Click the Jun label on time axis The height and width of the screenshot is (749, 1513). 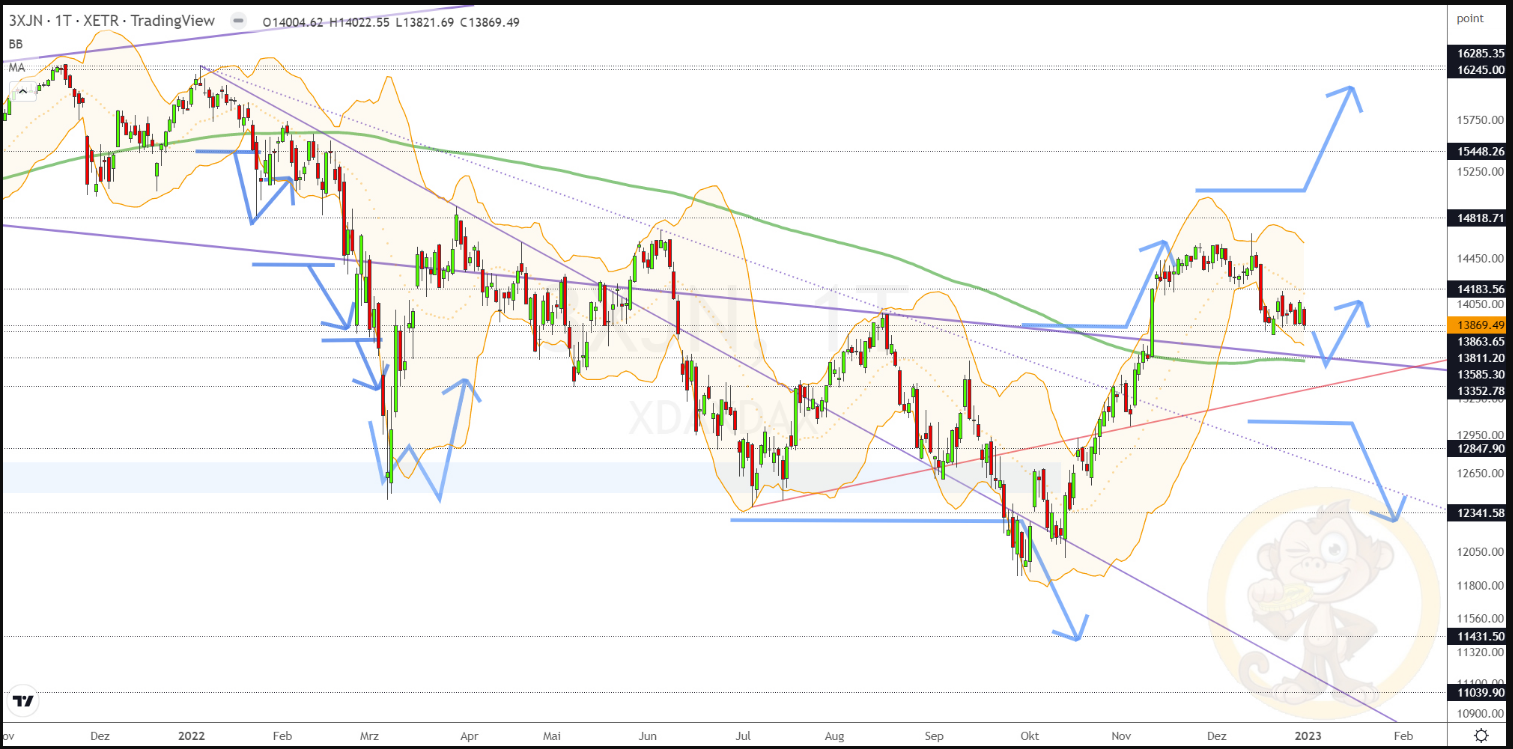point(648,735)
